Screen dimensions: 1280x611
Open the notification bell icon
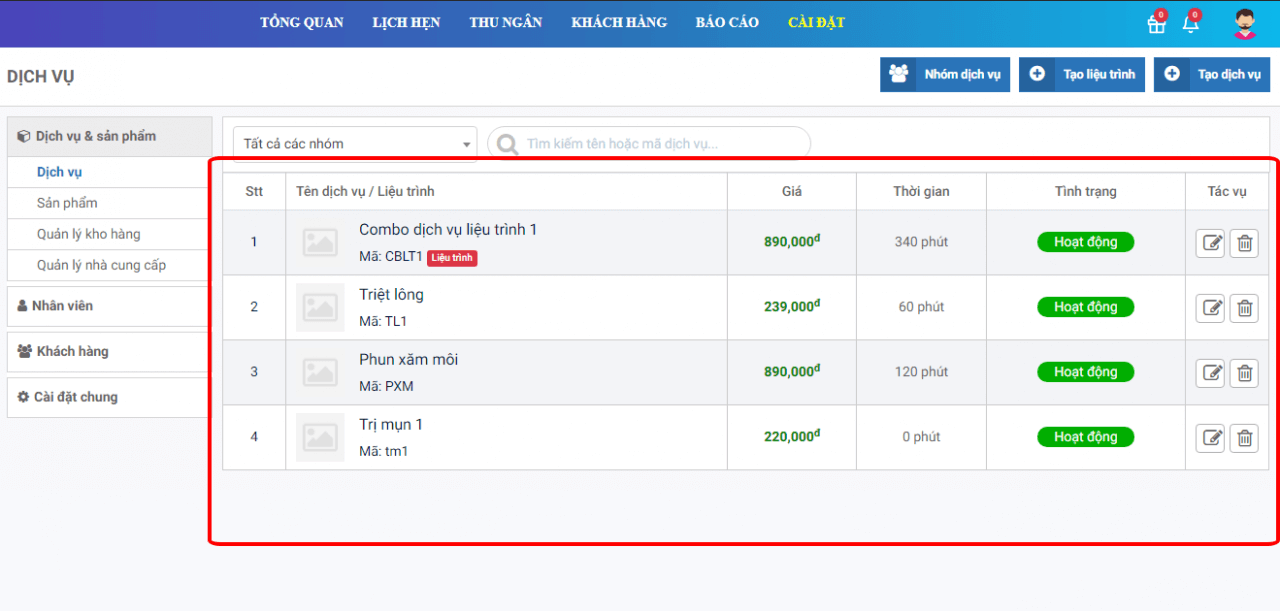(1190, 25)
